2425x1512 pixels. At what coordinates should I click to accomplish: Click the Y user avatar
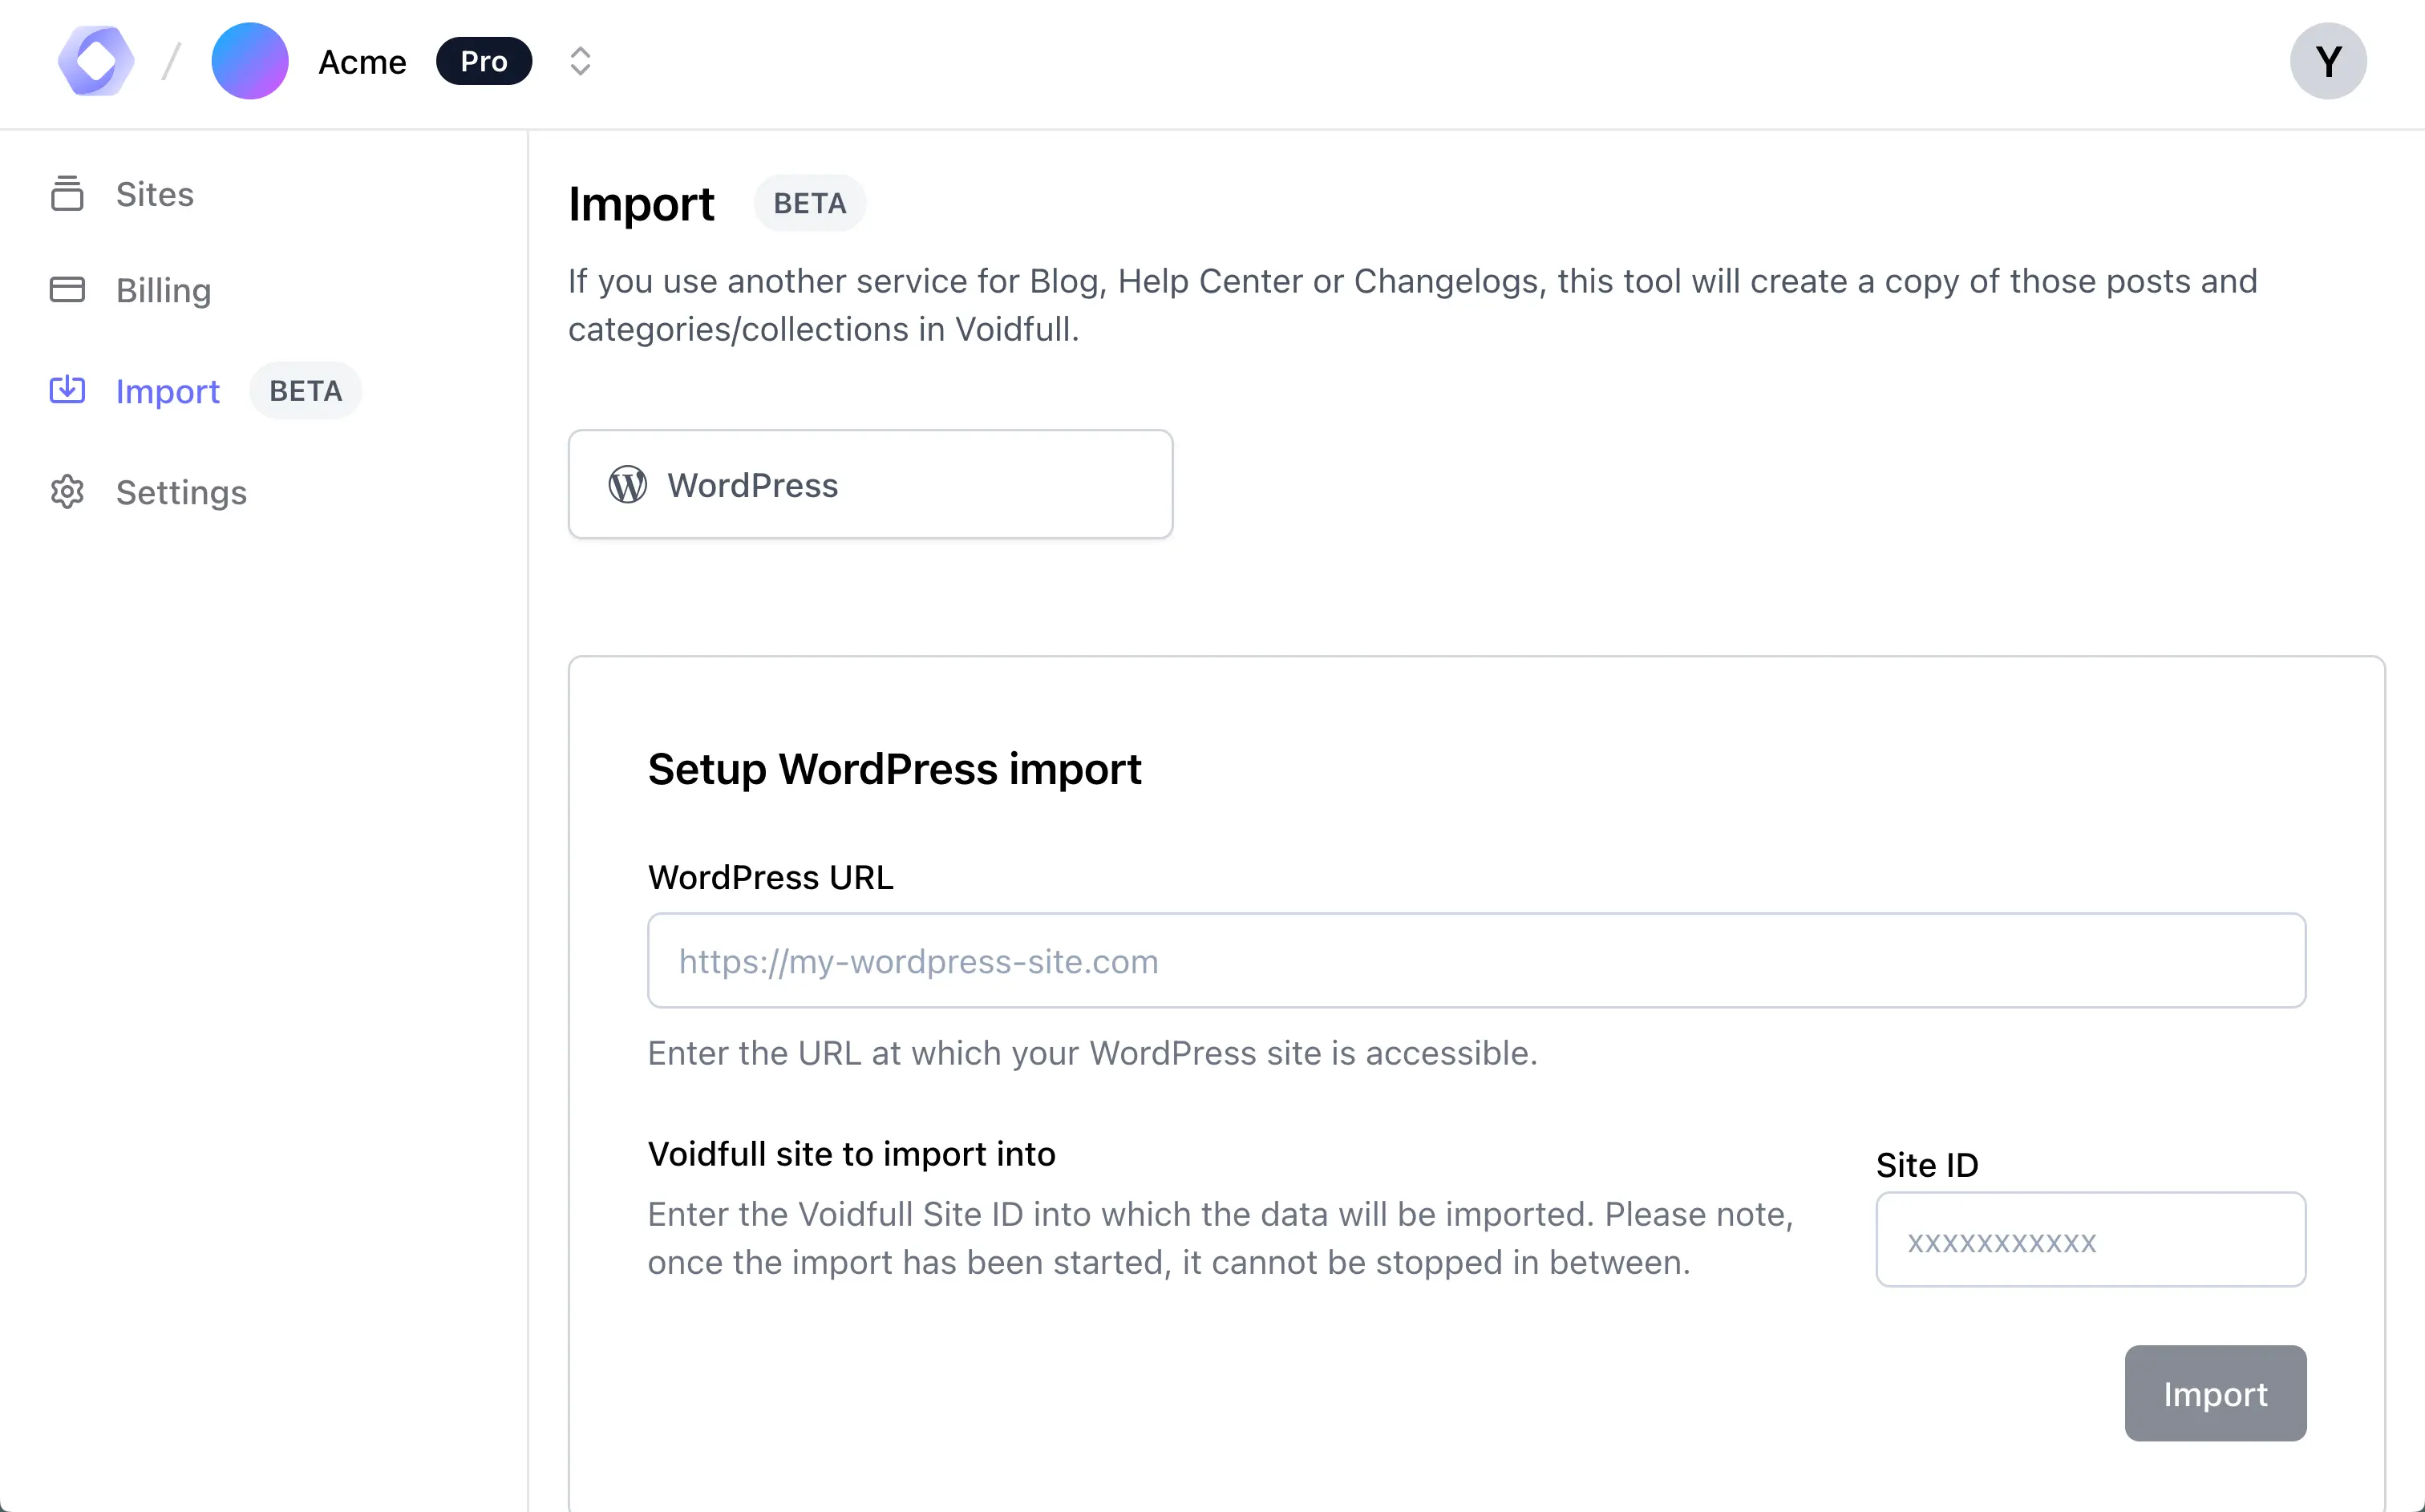[2327, 61]
